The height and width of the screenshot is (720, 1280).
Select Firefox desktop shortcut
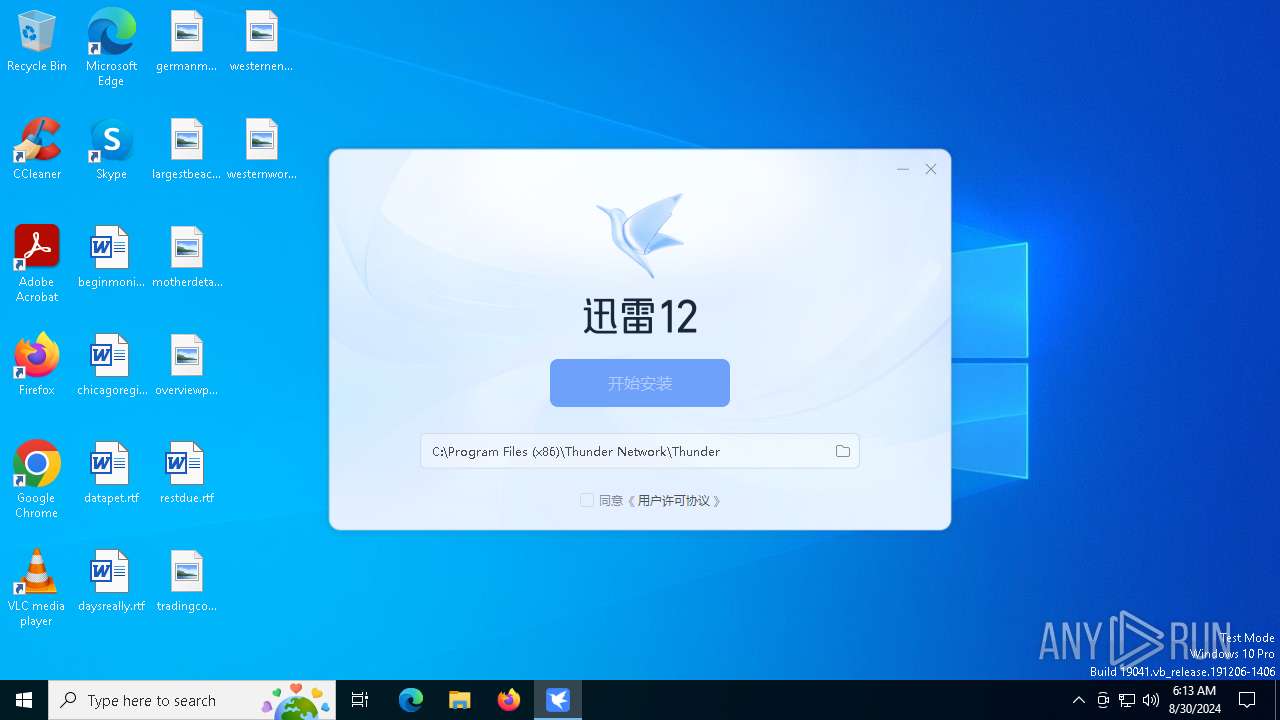tap(37, 366)
